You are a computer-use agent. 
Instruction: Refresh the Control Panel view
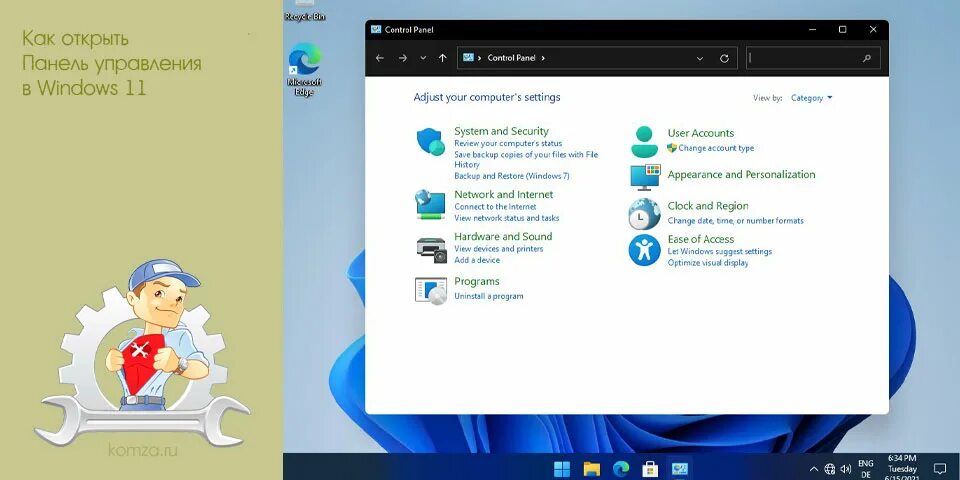724,58
